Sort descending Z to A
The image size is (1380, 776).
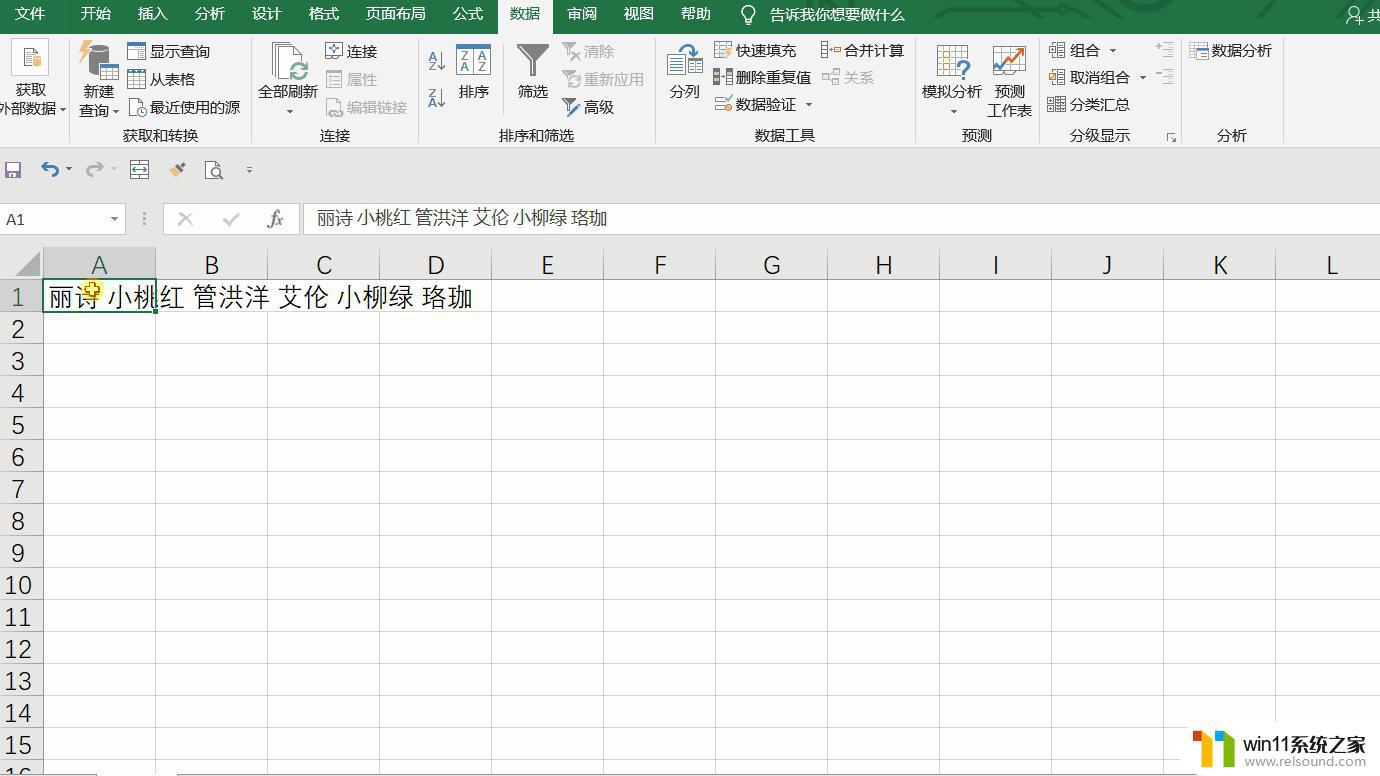tap(437, 97)
